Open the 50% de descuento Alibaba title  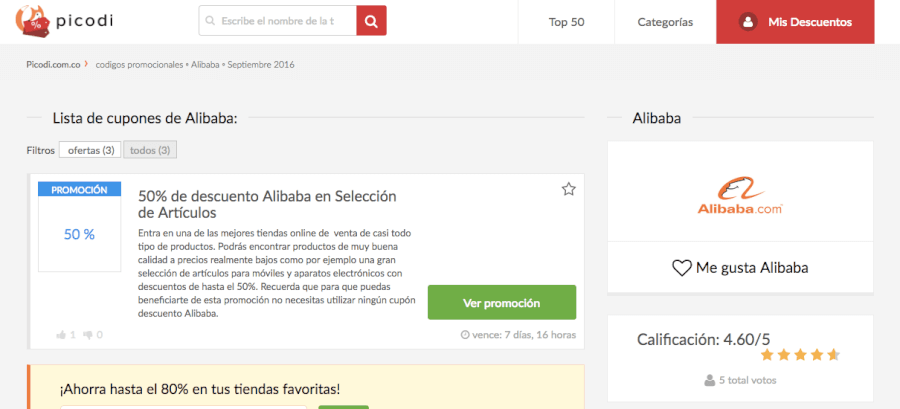pos(267,204)
